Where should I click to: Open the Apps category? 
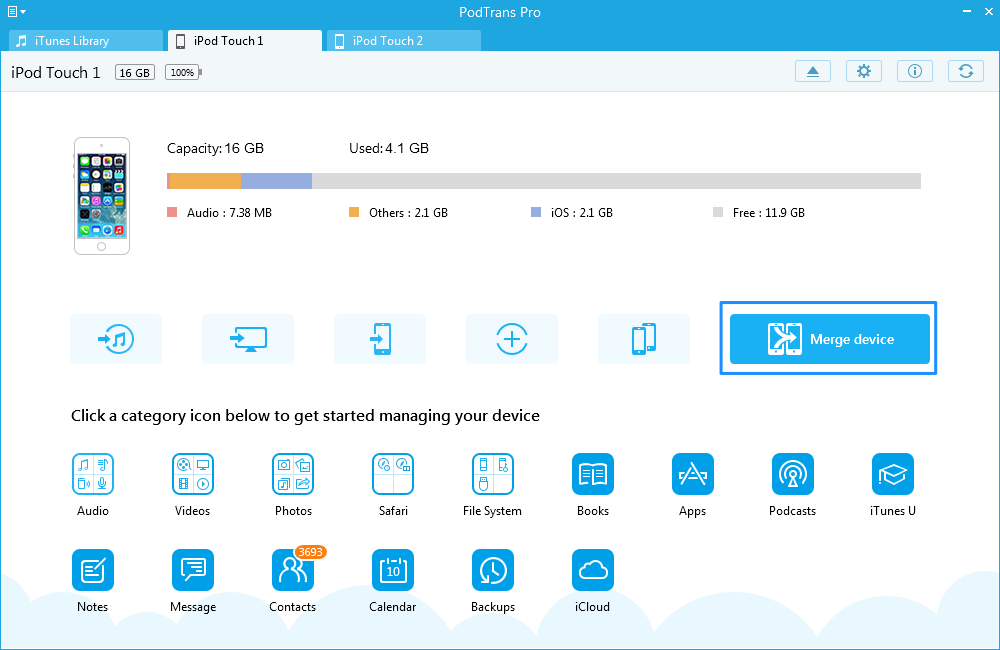[x=692, y=474]
